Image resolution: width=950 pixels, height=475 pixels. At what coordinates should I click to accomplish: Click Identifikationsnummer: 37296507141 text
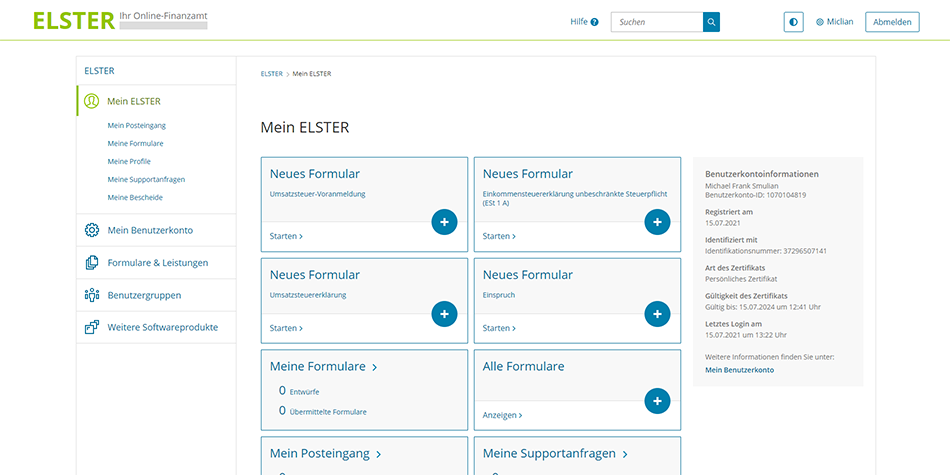(766, 250)
